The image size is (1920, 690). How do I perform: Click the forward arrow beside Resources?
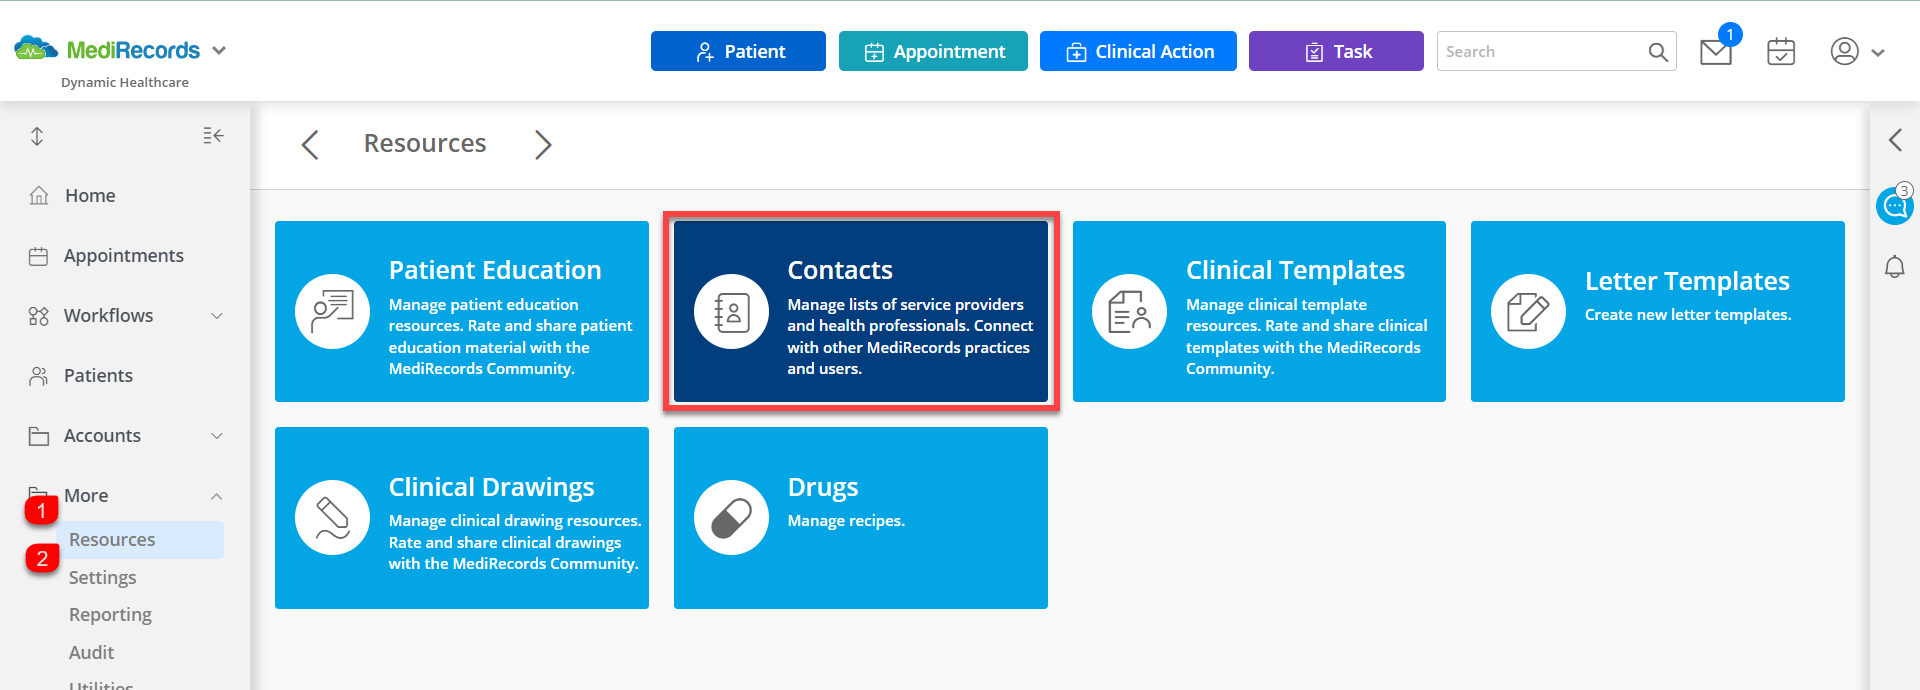click(x=543, y=145)
